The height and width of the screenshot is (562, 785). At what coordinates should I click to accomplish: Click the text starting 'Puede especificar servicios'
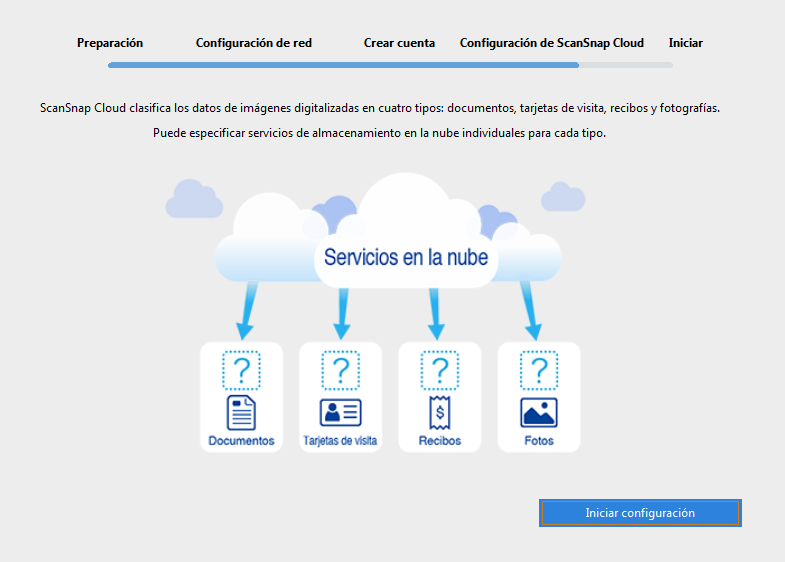point(379,133)
